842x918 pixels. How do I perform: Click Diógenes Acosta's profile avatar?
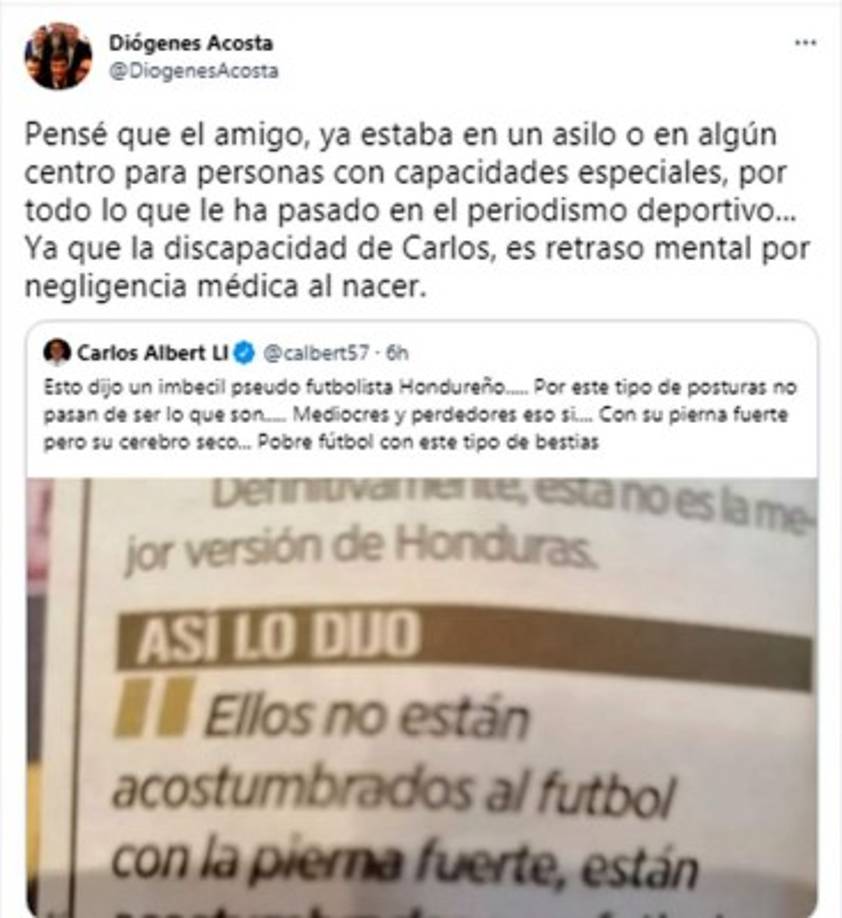[x=58, y=56]
